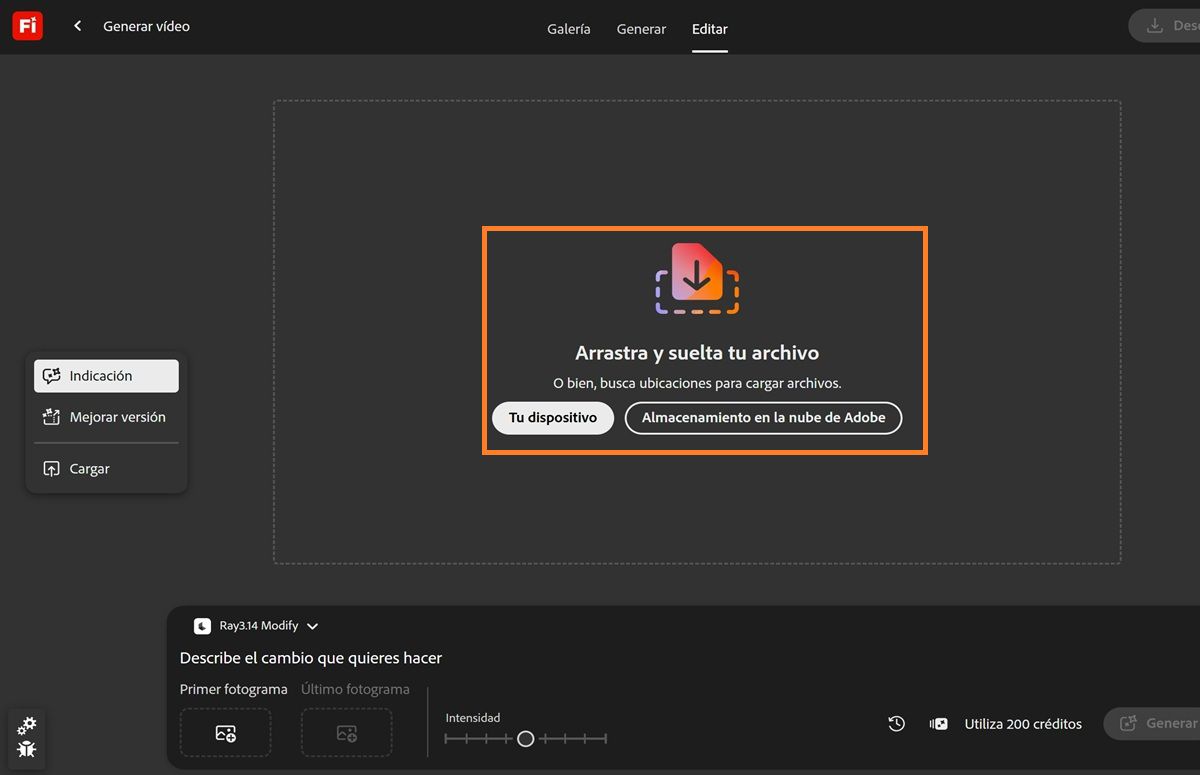
Task: Switch to the Generar tab
Action: point(641,29)
